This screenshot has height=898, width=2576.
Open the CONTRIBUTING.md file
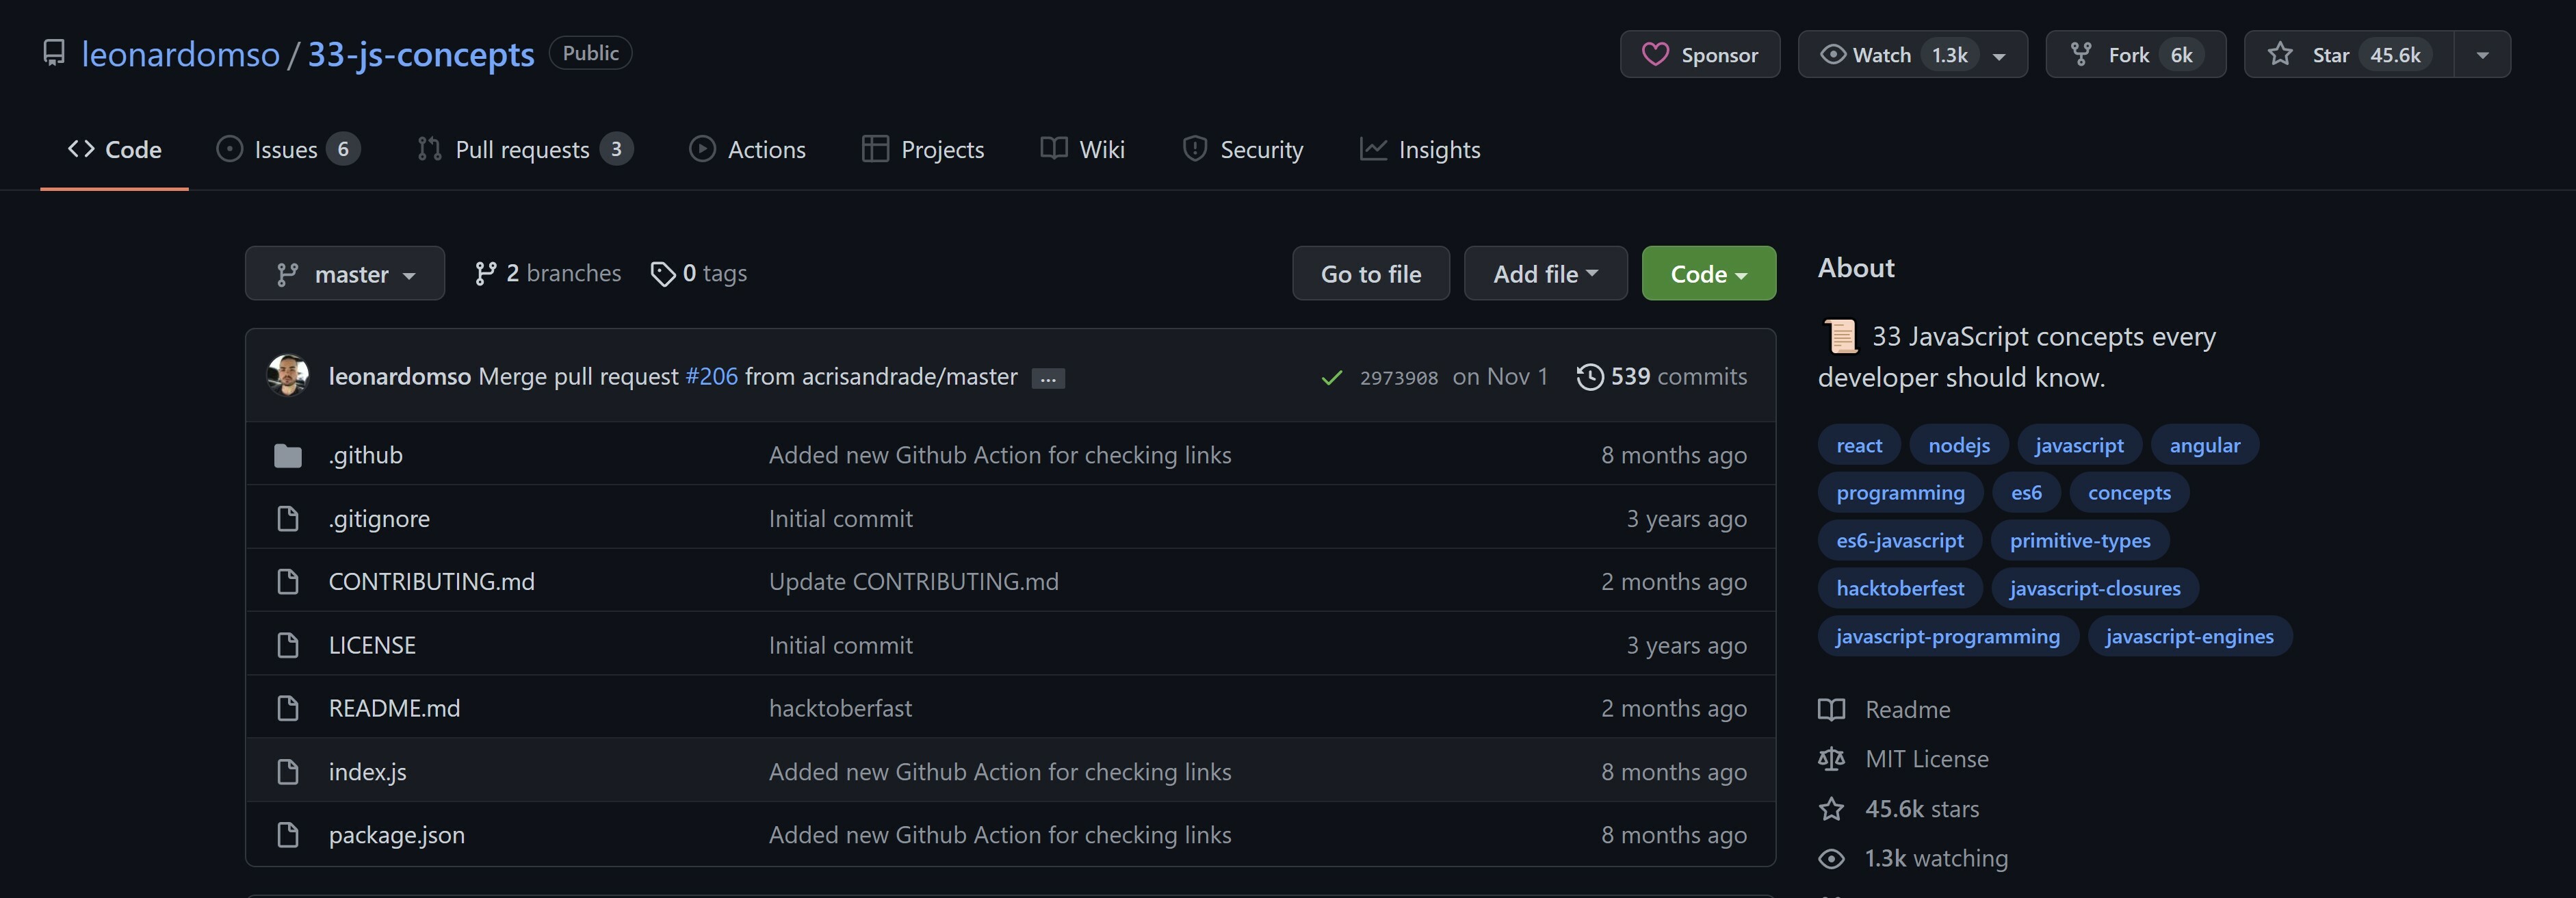431,581
